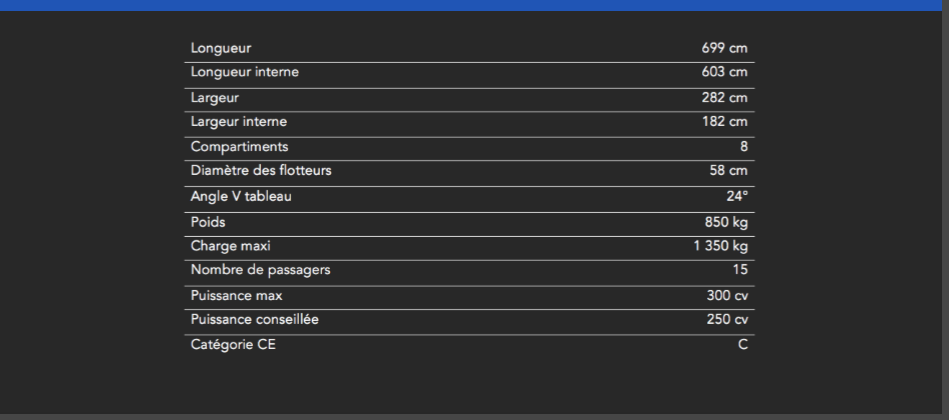
Task: Click the Poids row label
Action: pos(208,221)
